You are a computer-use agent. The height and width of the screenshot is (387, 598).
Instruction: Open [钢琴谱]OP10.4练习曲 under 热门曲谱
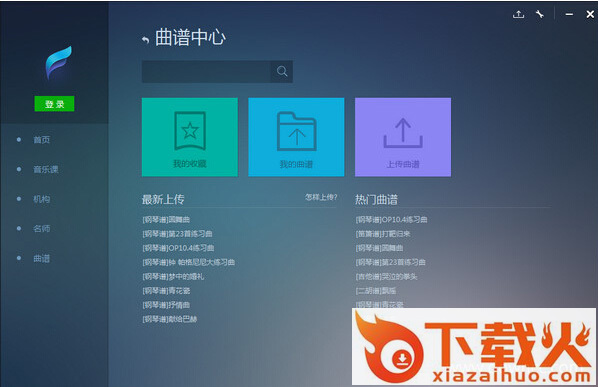(x=391, y=220)
